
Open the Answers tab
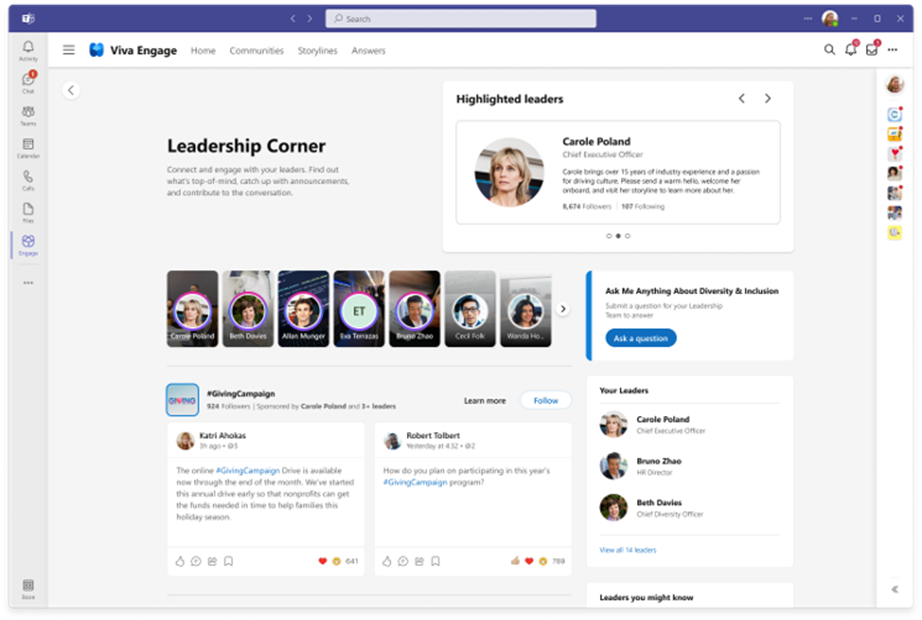click(368, 51)
